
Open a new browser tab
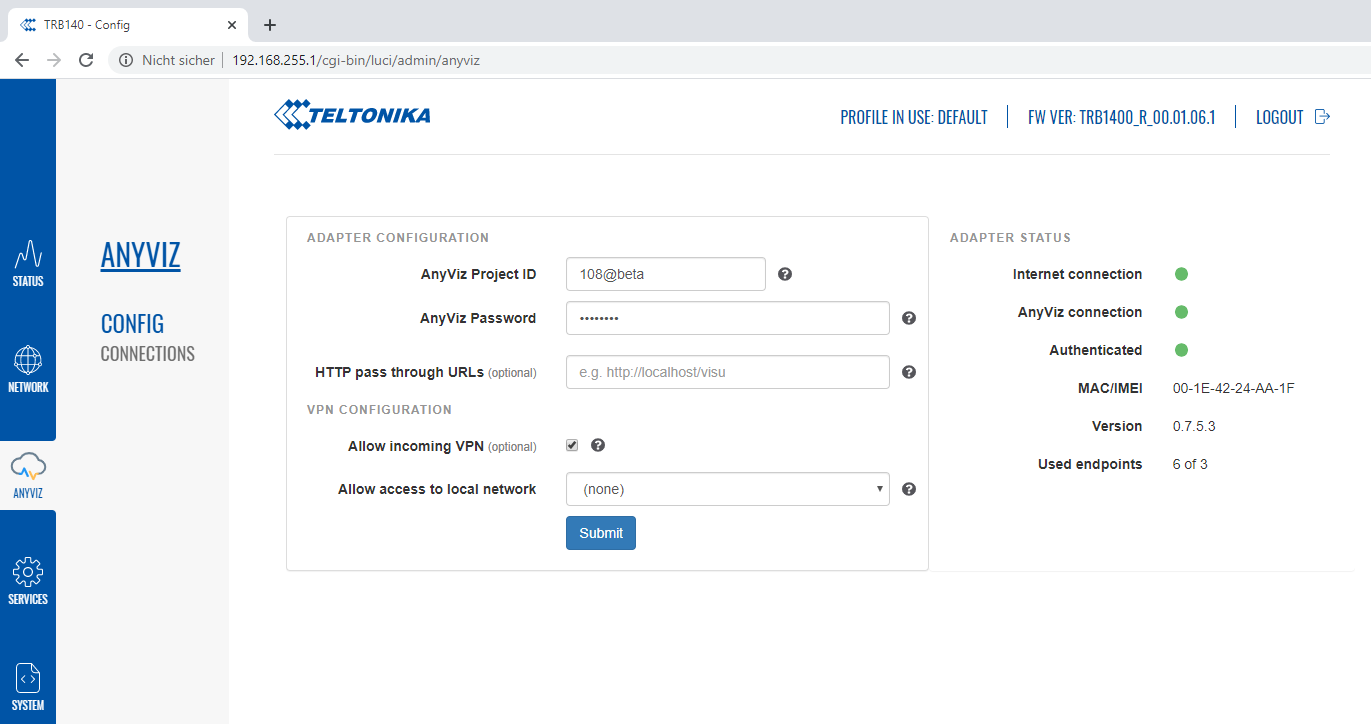tap(269, 25)
